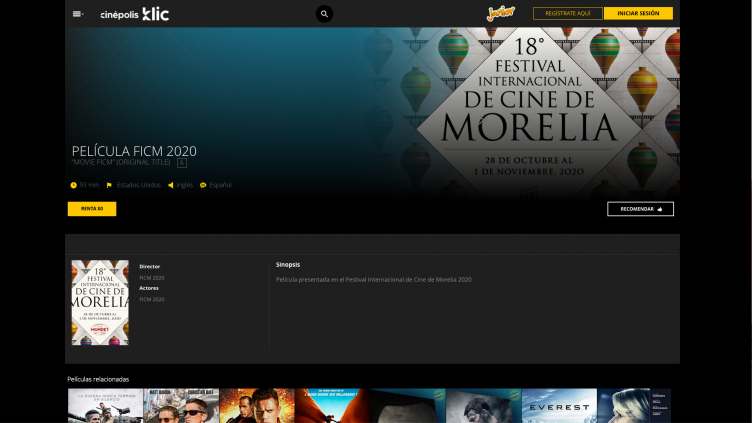Open the Matt Damon Christian Bale related movie
The height and width of the screenshot is (423, 752).
click(181, 406)
